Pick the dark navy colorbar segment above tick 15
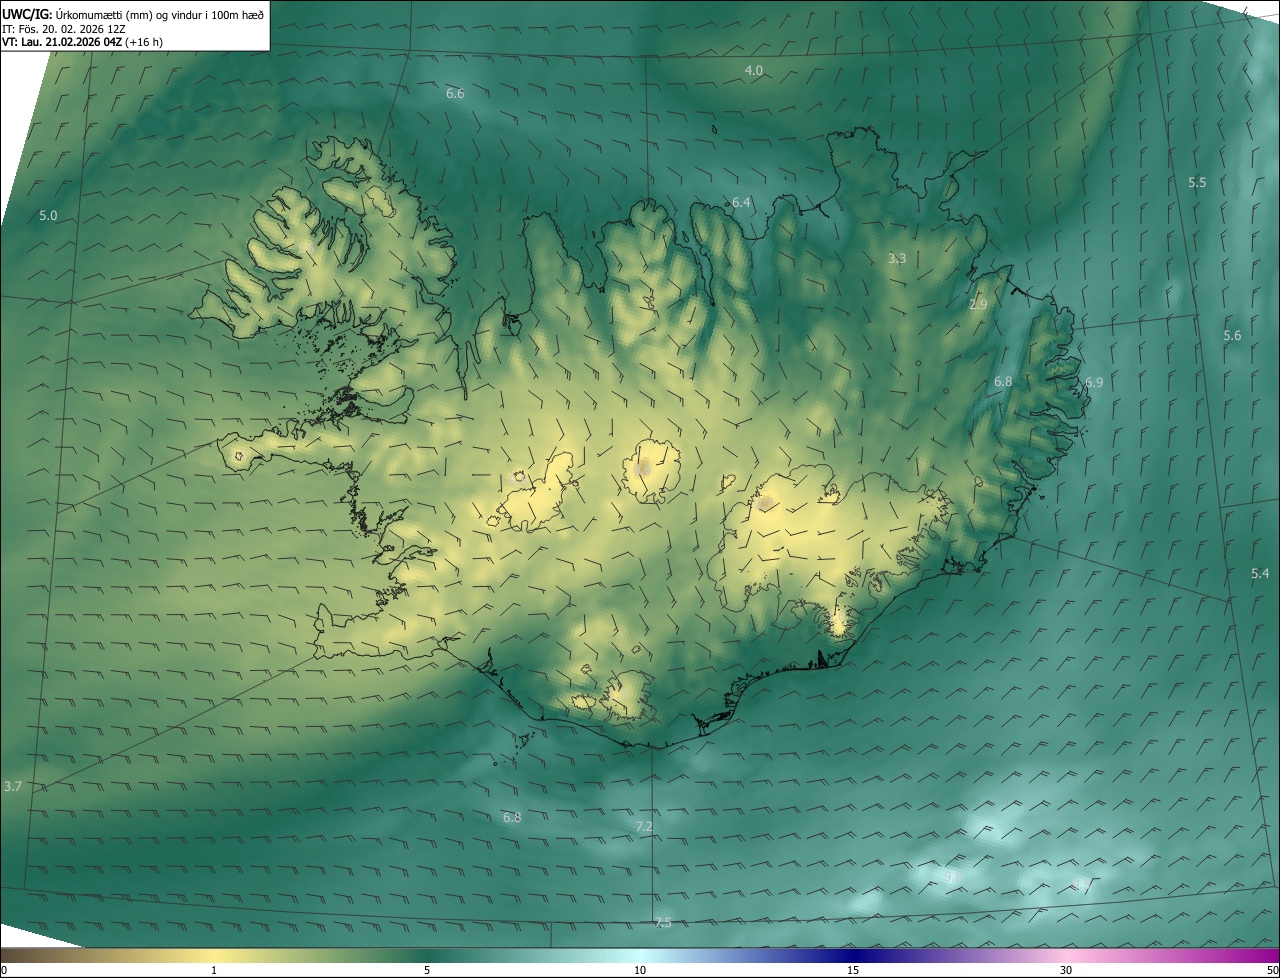 point(853,955)
